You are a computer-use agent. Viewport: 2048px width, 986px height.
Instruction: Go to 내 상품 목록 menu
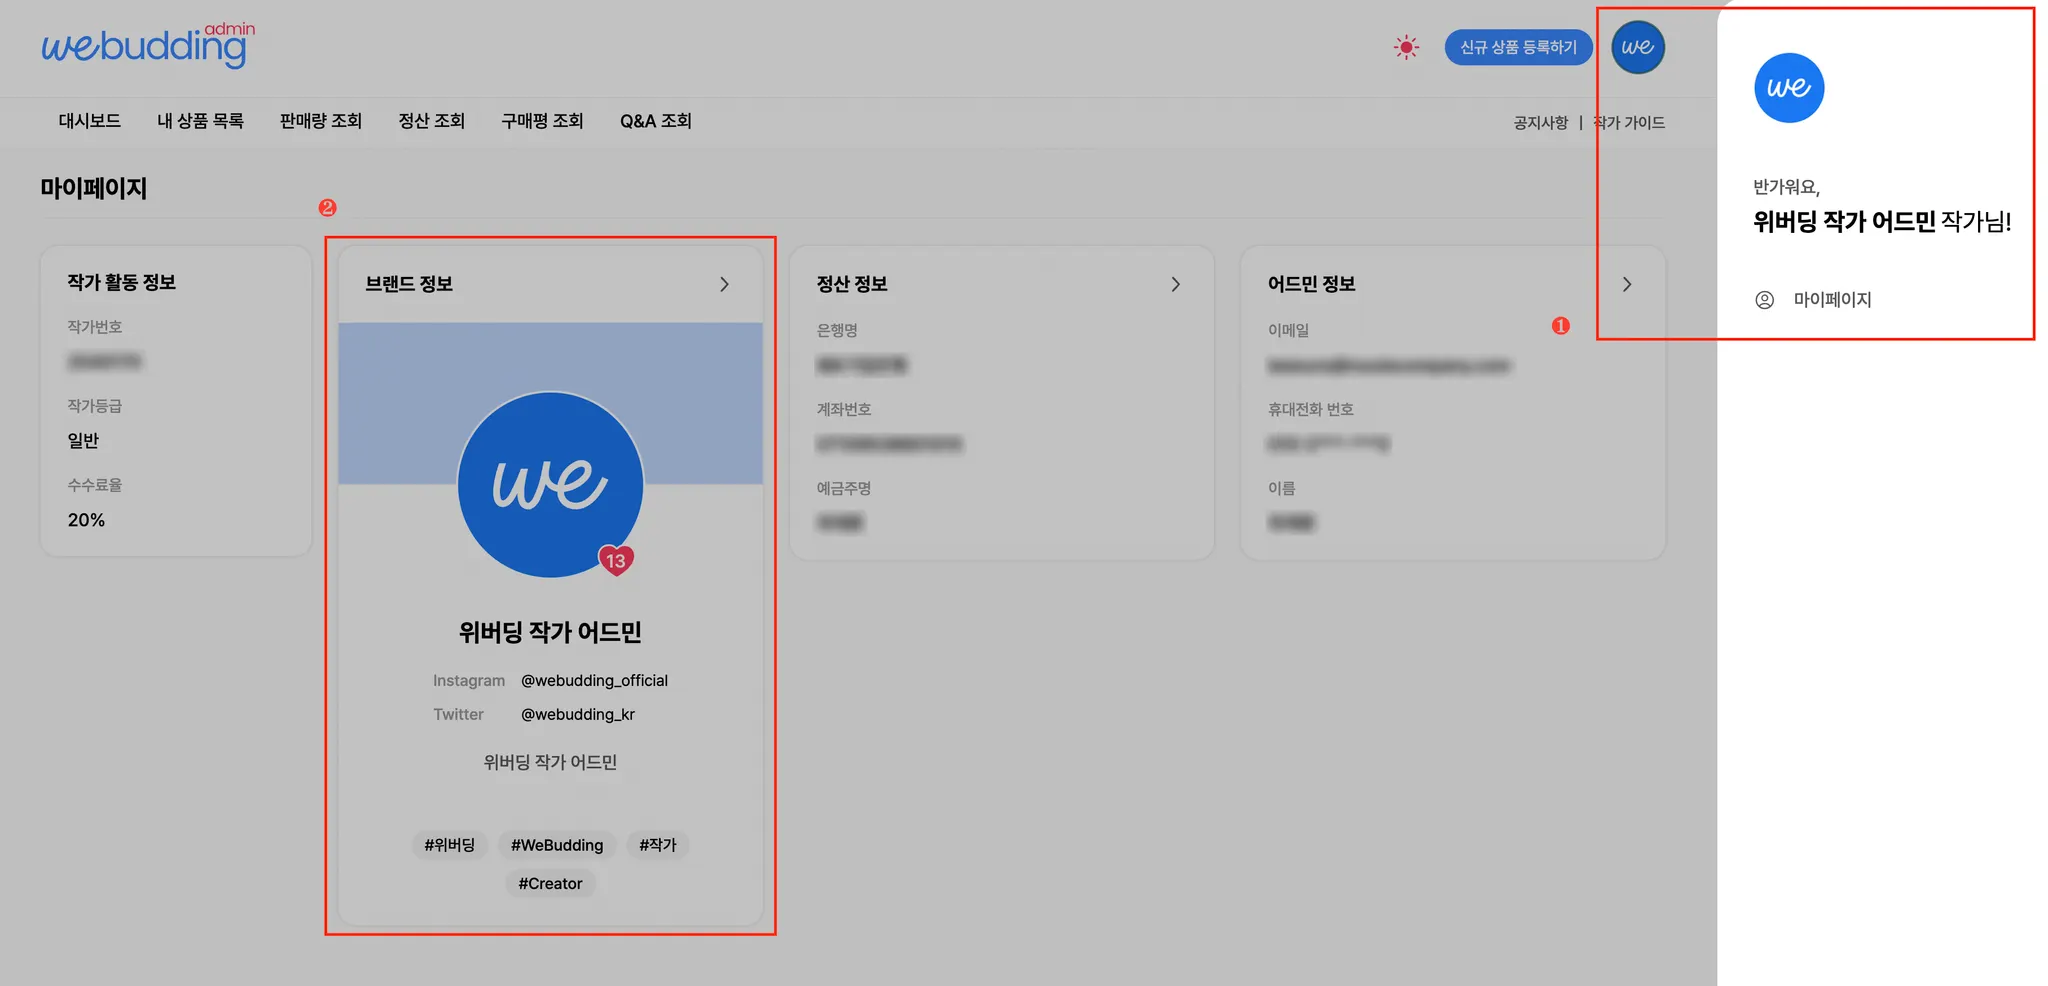[x=200, y=121]
